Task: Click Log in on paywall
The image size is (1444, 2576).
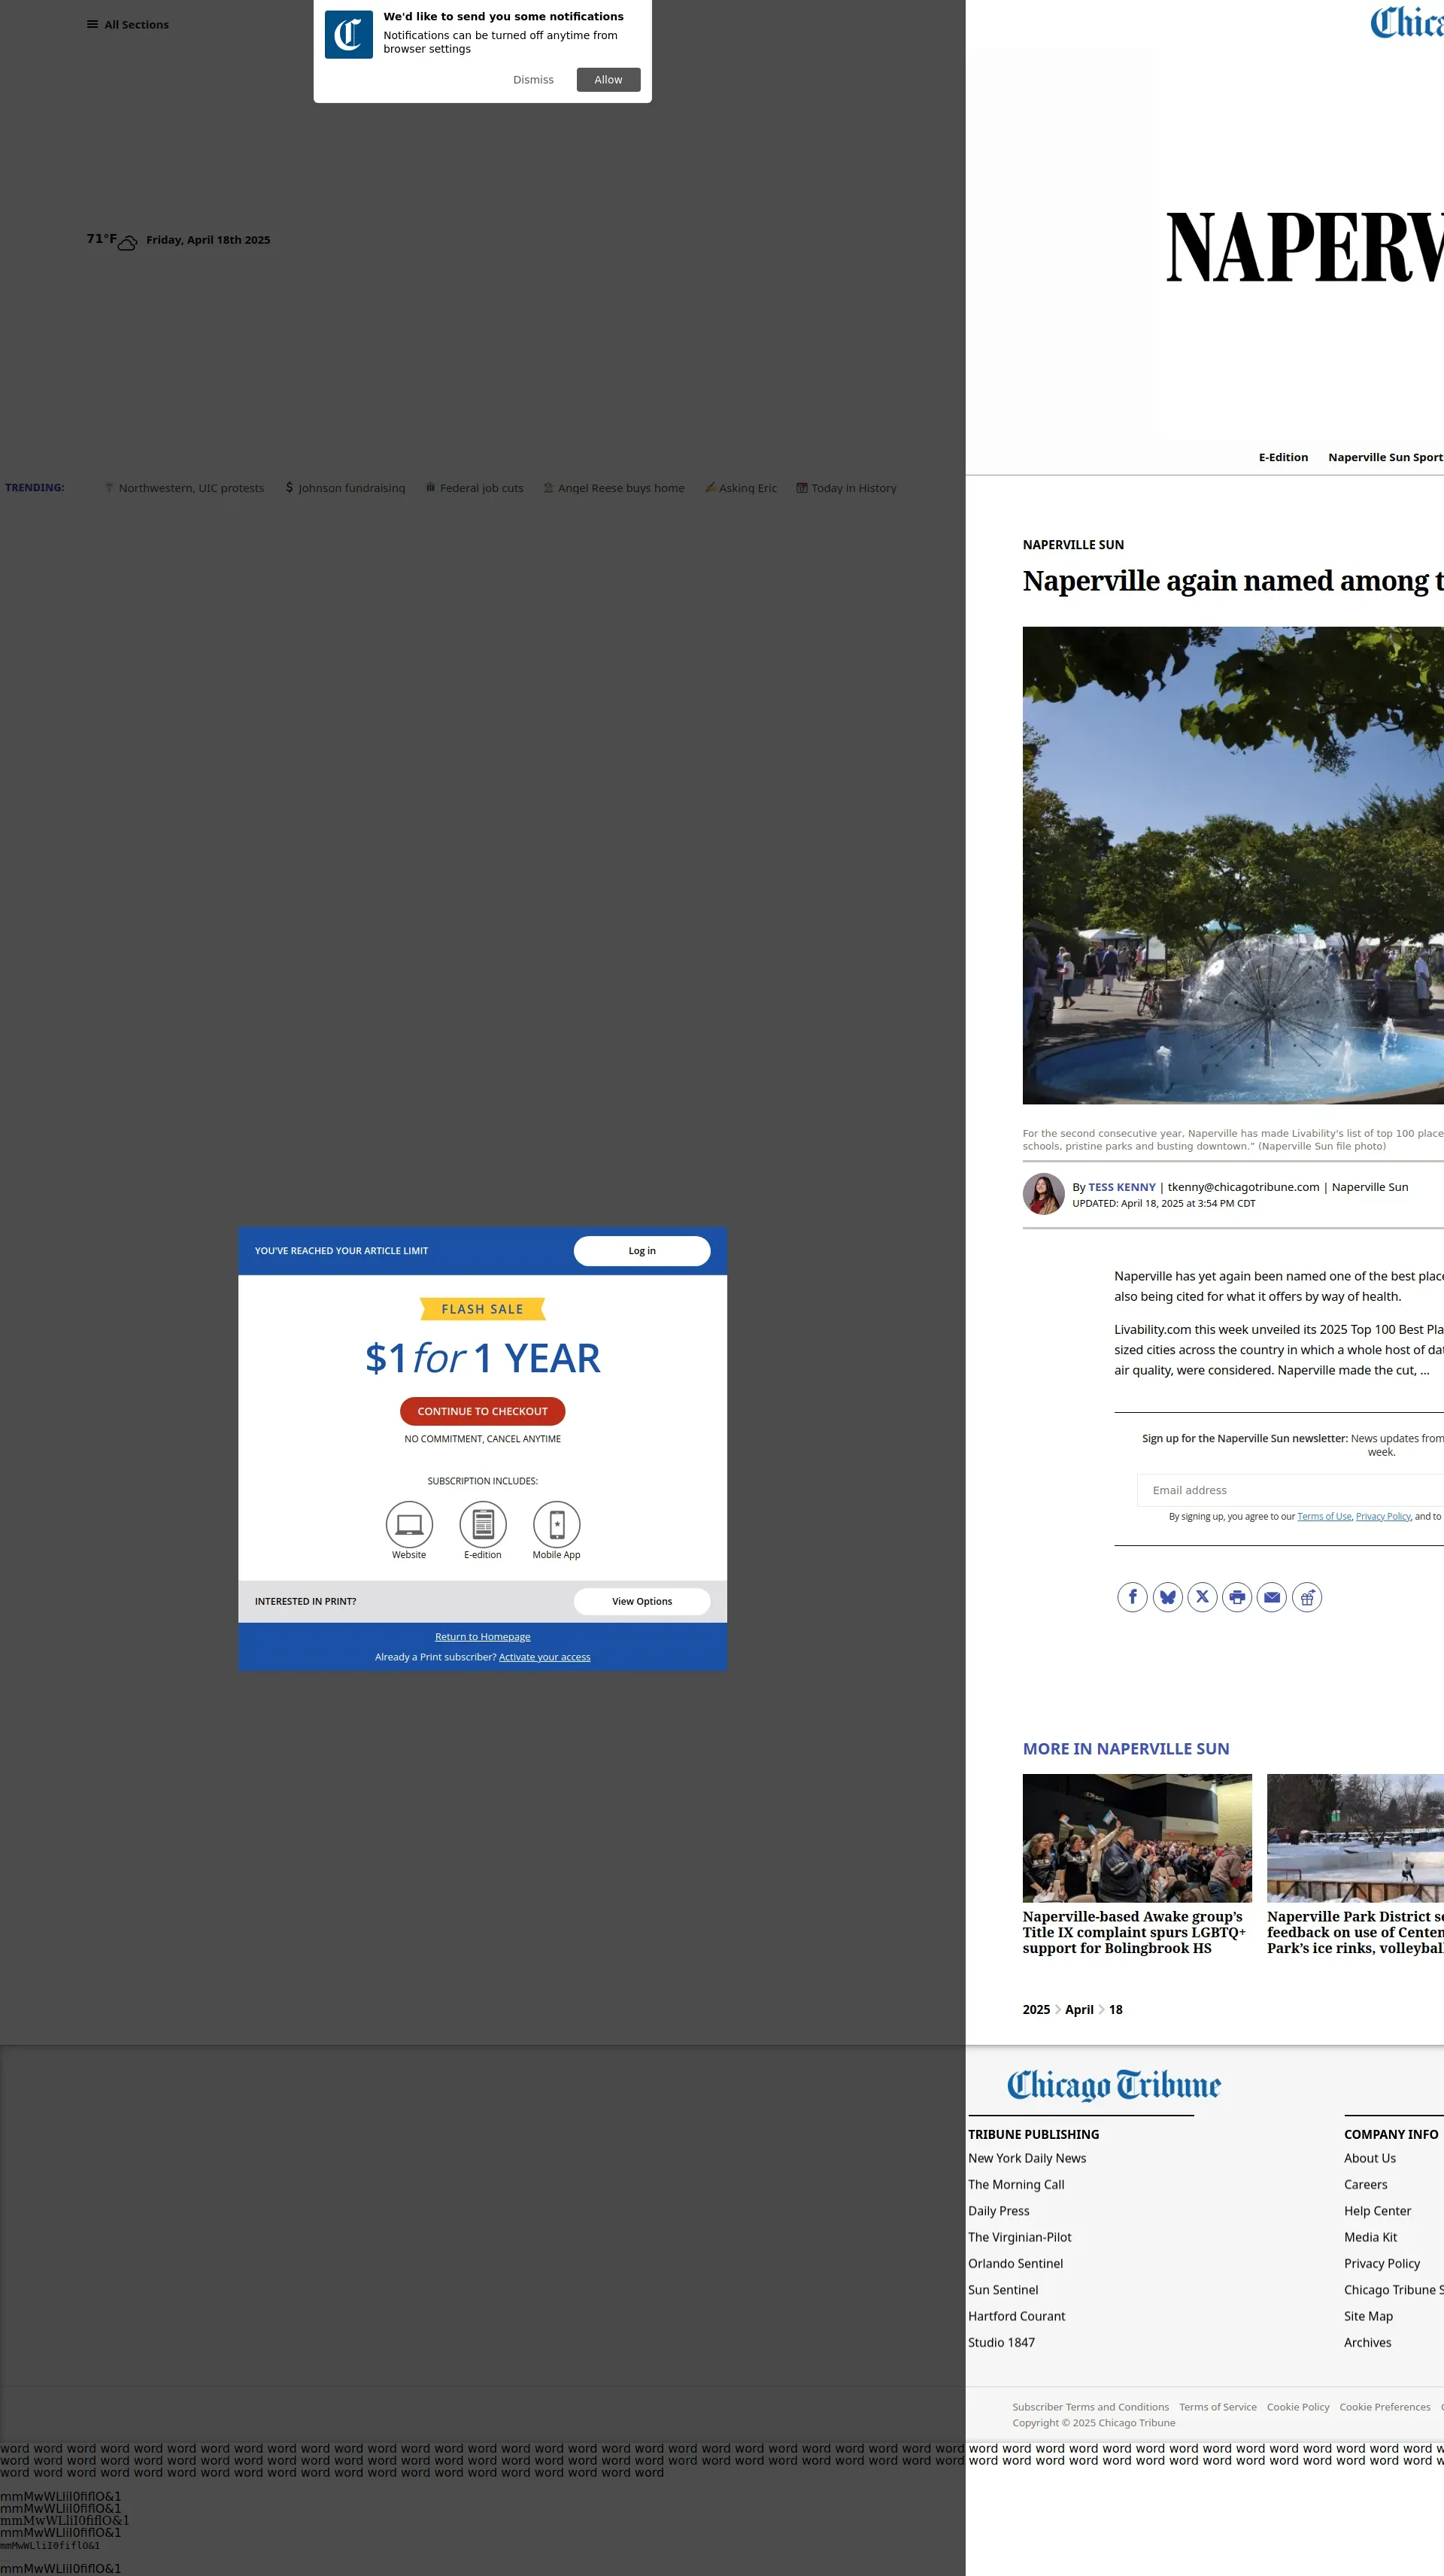Action: [642, 1251]
